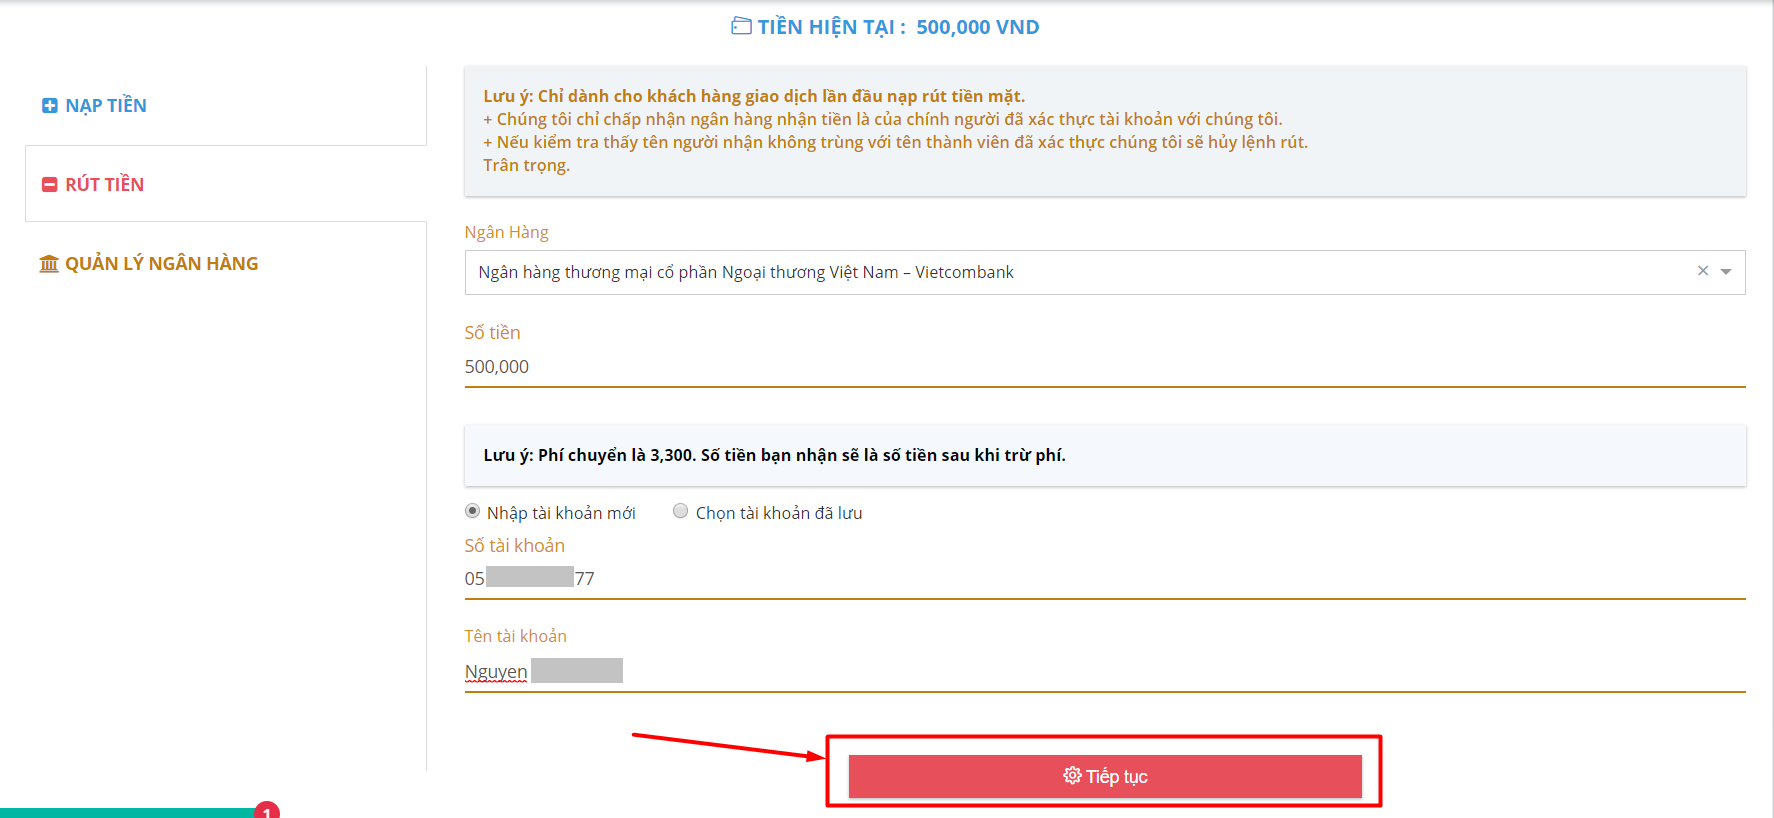Open the bank dropdown arrow
1774x818 pixels.
point(1726,272)
